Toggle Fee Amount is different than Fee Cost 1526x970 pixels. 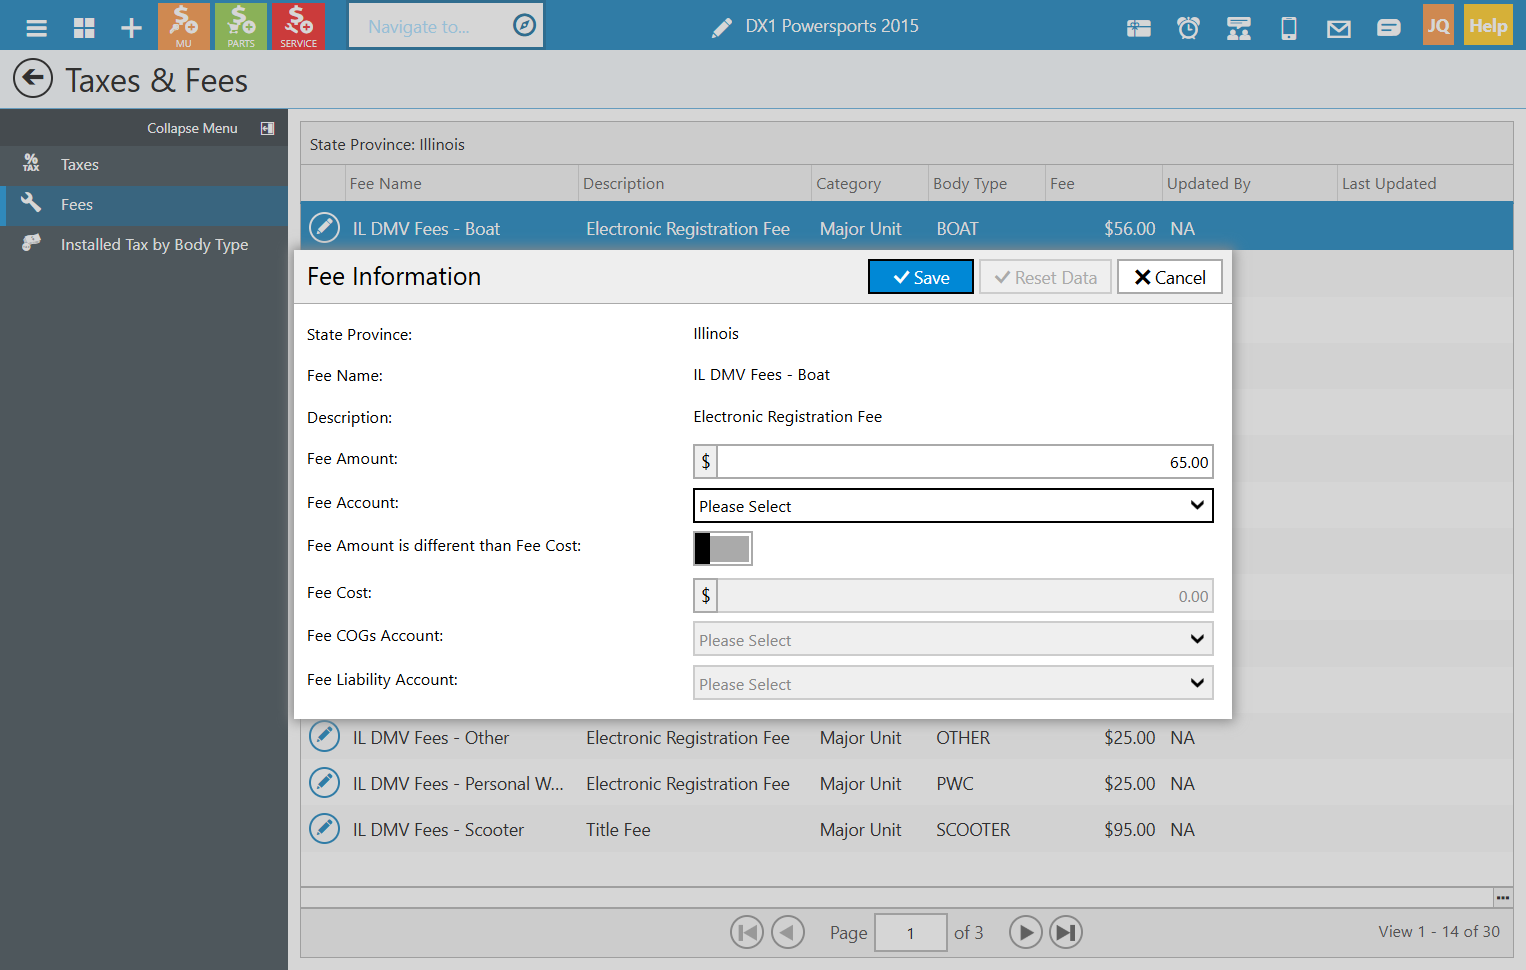point(723,548)
